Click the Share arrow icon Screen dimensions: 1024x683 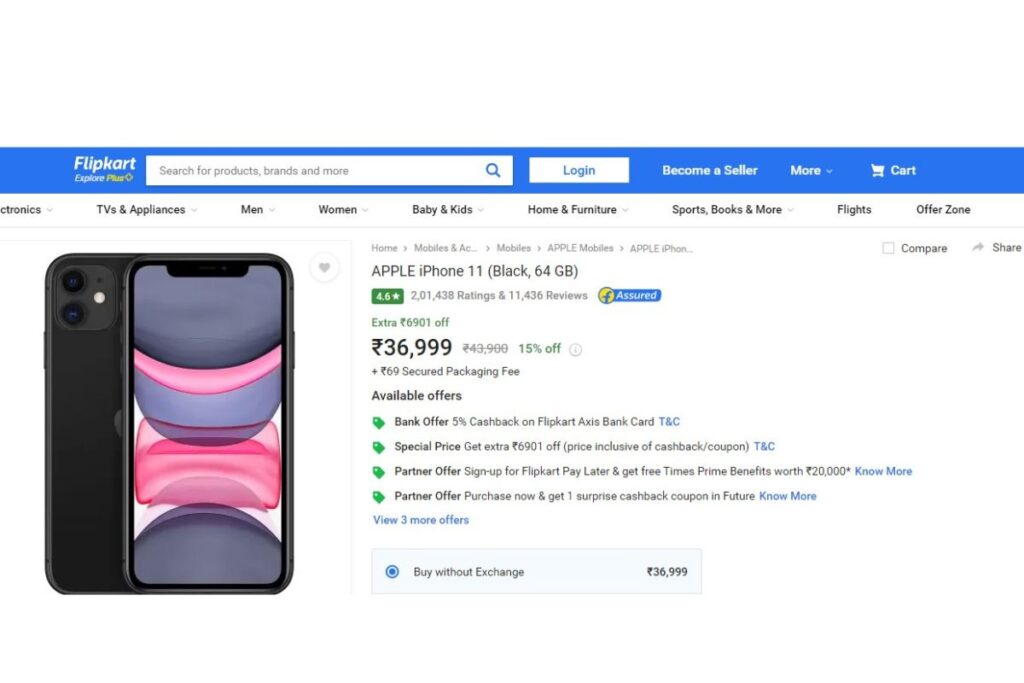[978, 247]
